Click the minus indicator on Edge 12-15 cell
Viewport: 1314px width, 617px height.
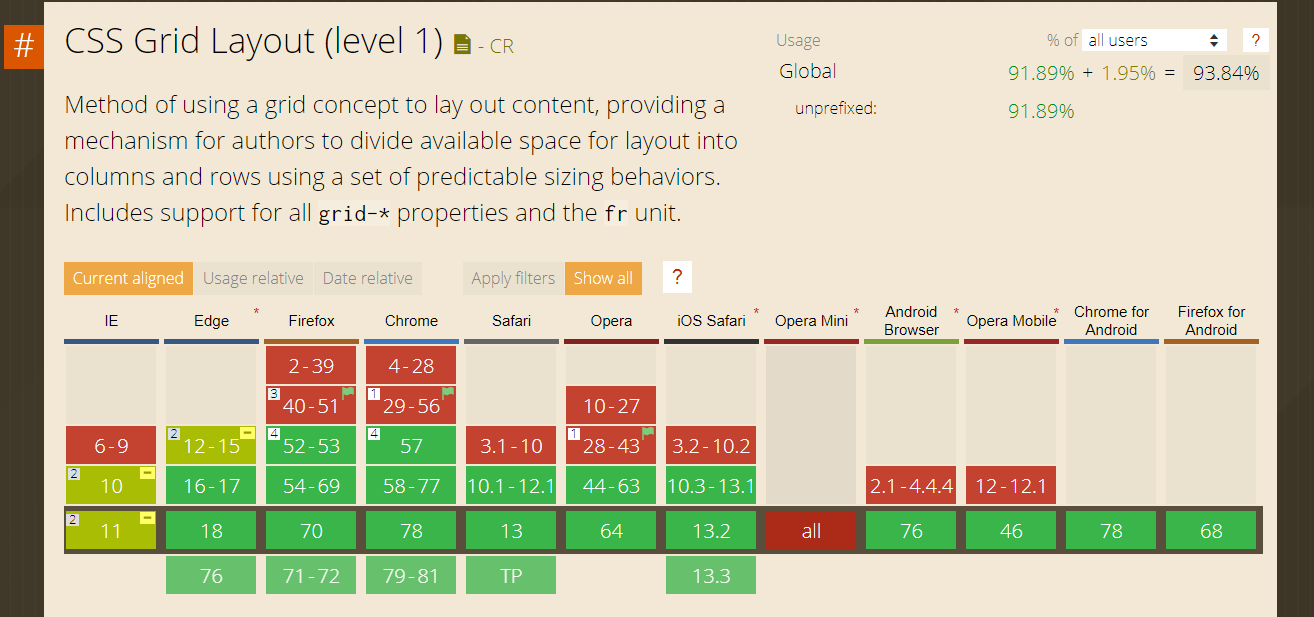tap(245, 432)
